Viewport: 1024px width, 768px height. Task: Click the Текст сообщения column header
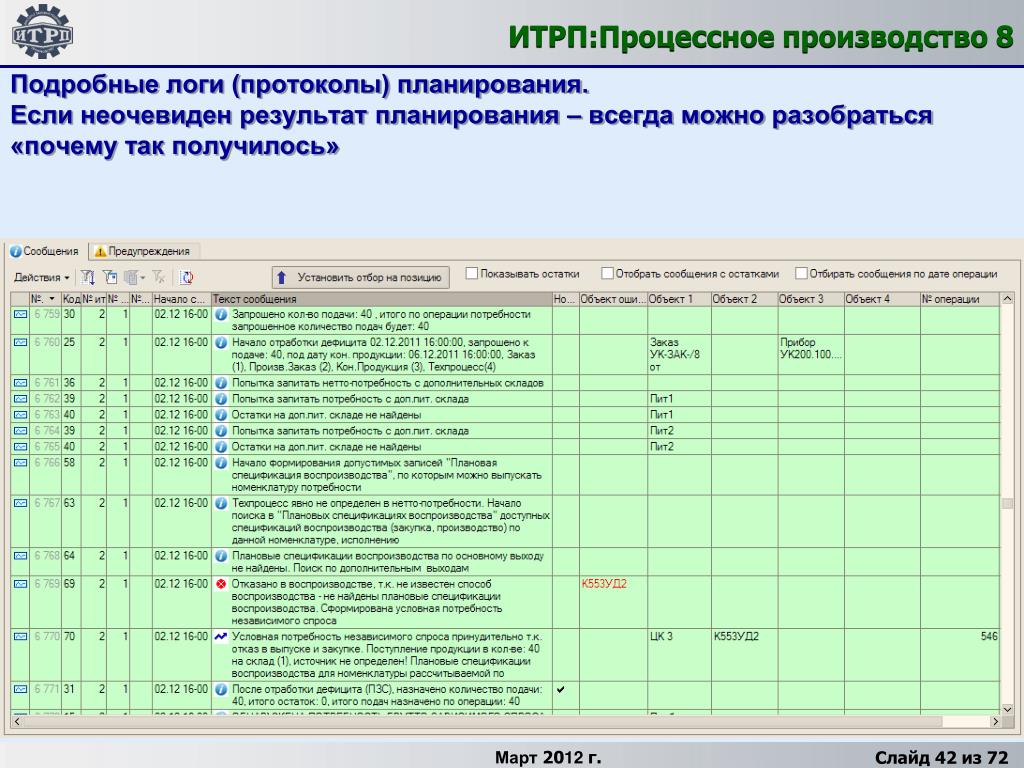tap(381, 299)
